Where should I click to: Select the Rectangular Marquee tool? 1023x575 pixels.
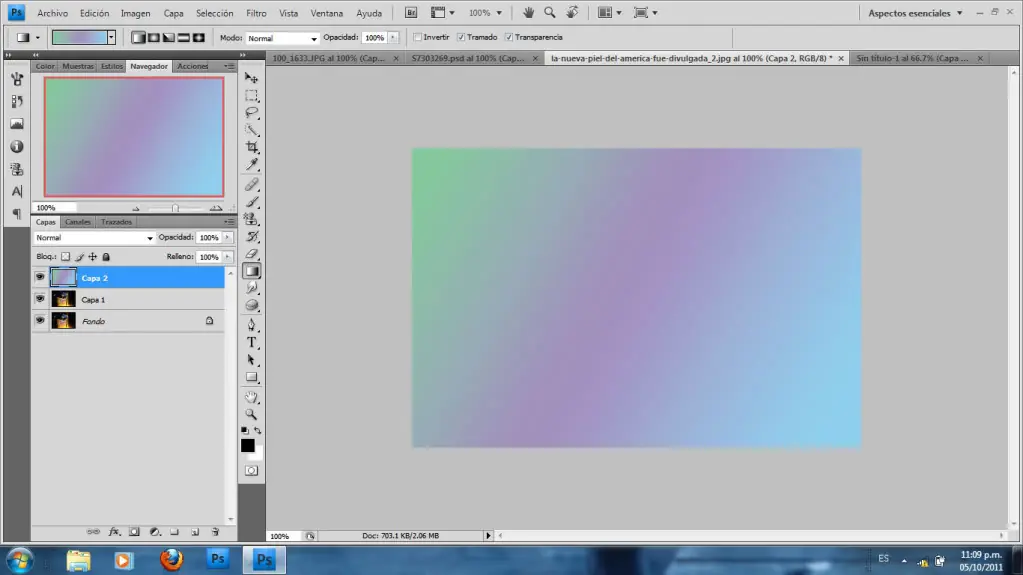pos(251,95)
